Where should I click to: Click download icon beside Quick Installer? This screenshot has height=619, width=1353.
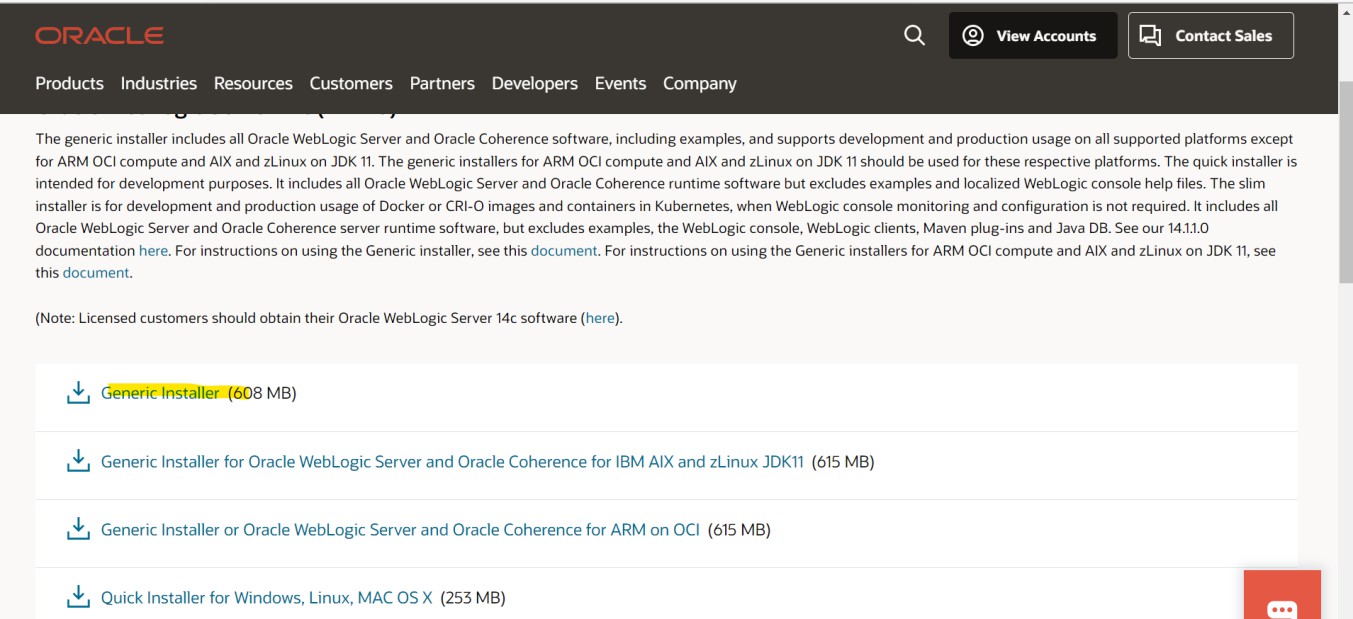pos(78,598)
